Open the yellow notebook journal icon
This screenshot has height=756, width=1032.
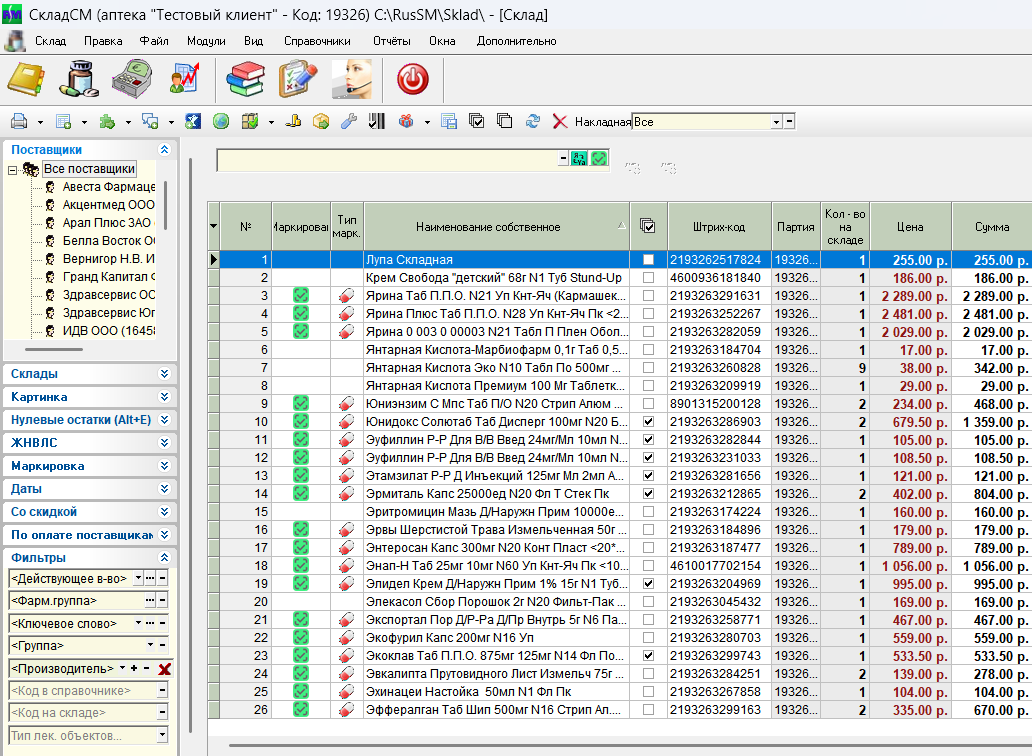(x=26, y=79)
